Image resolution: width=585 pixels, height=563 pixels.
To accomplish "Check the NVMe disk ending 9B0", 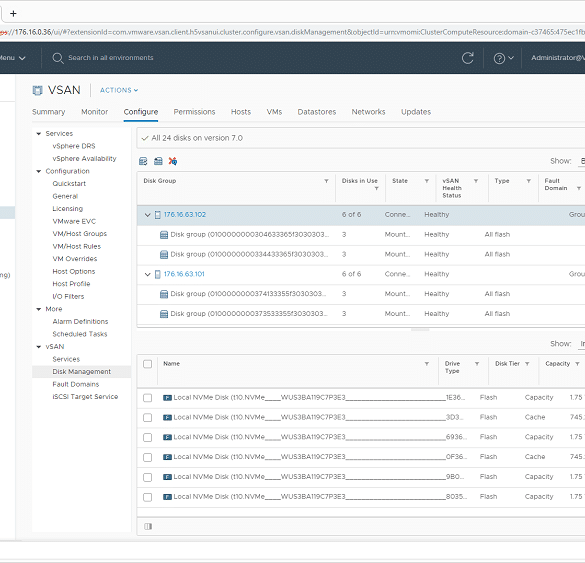I will pos(148,477).
